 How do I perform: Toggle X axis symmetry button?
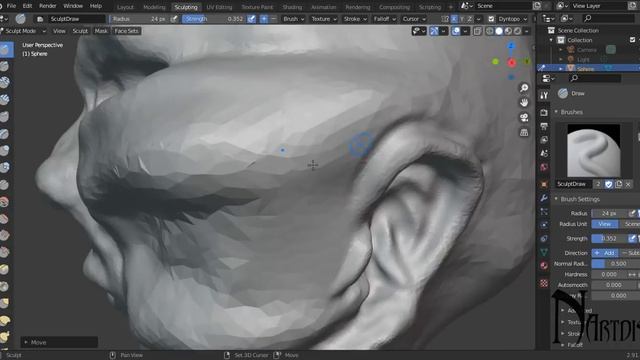pyautogui.click(x=454, y=19)
